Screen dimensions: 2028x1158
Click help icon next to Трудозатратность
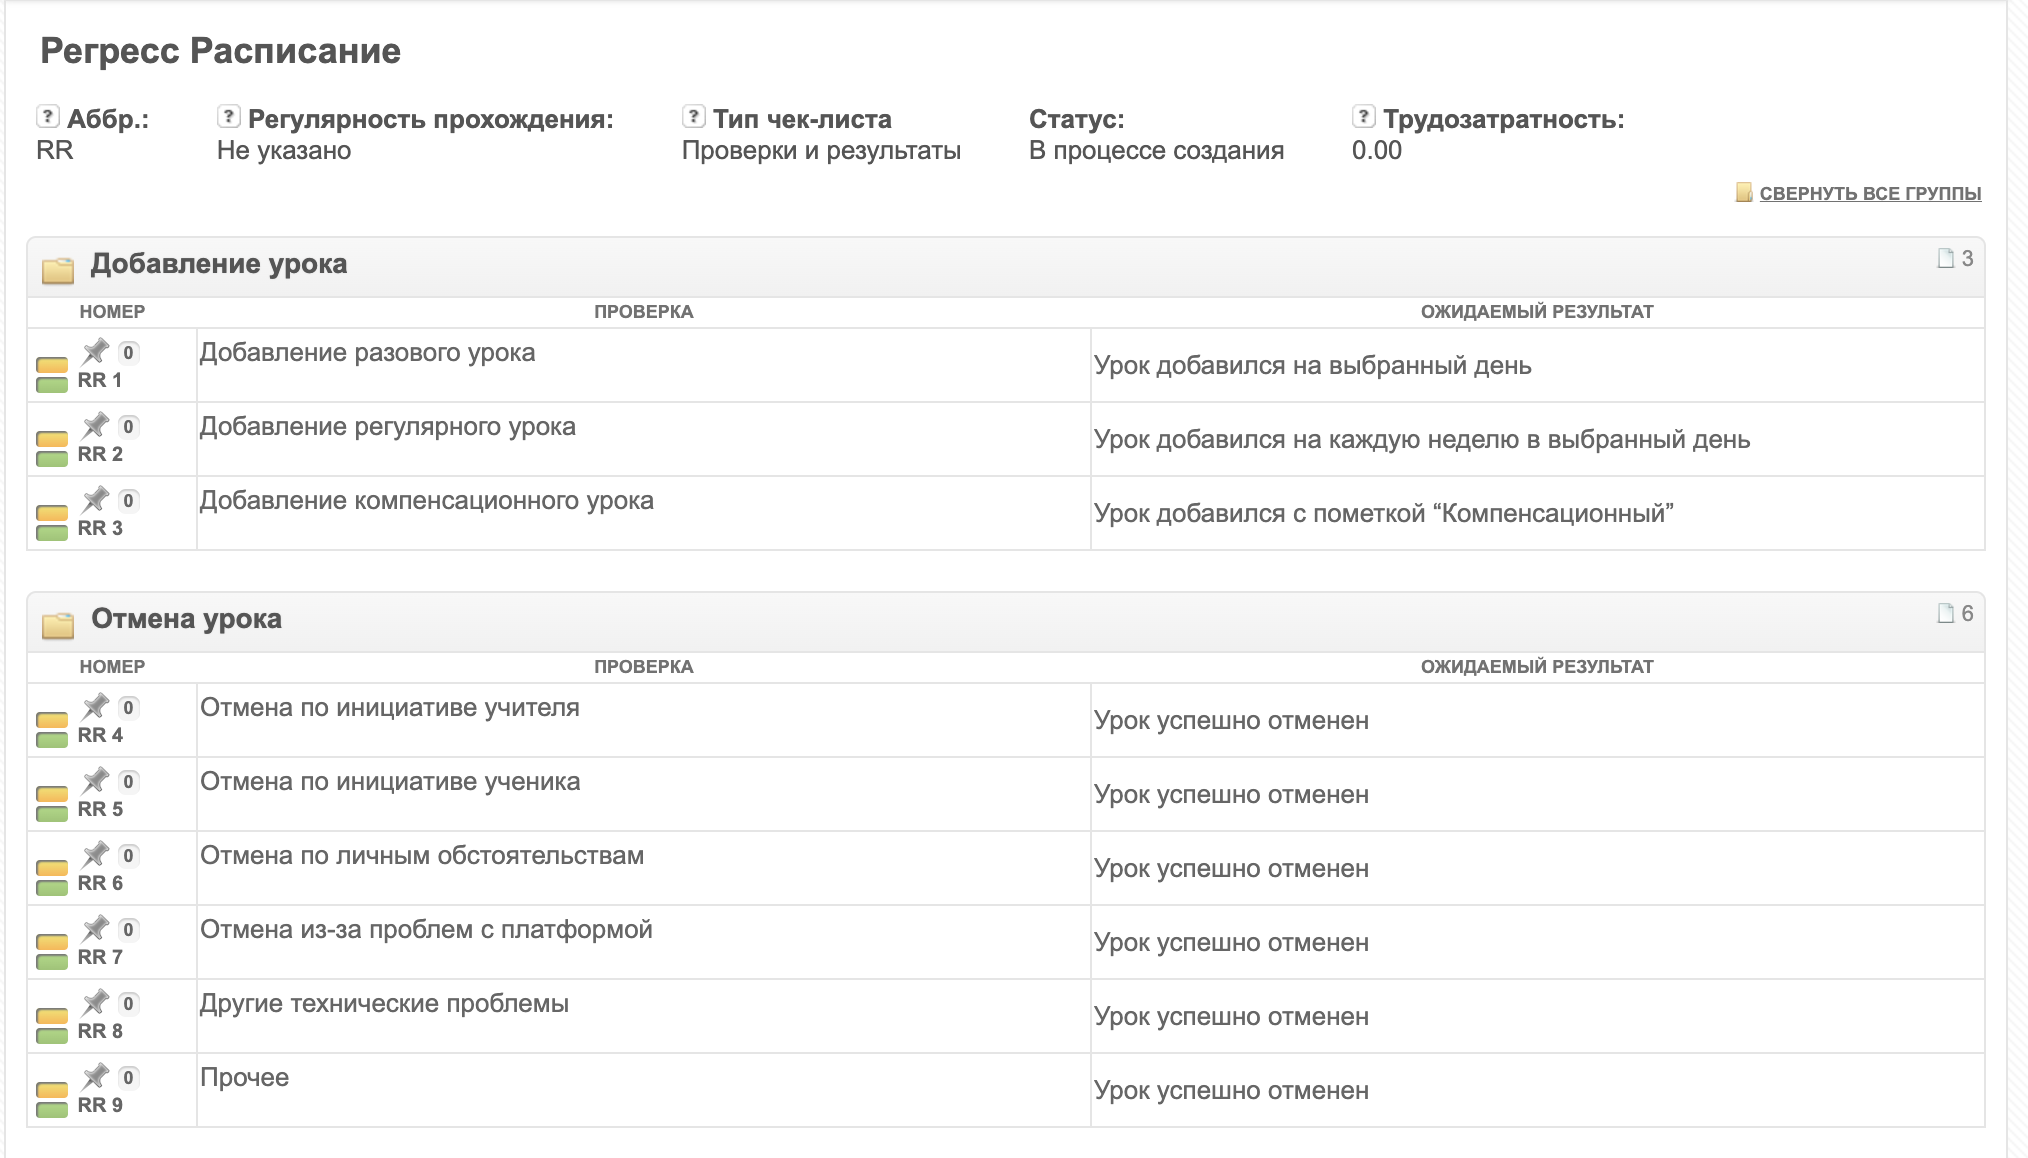coord(1363,116)
